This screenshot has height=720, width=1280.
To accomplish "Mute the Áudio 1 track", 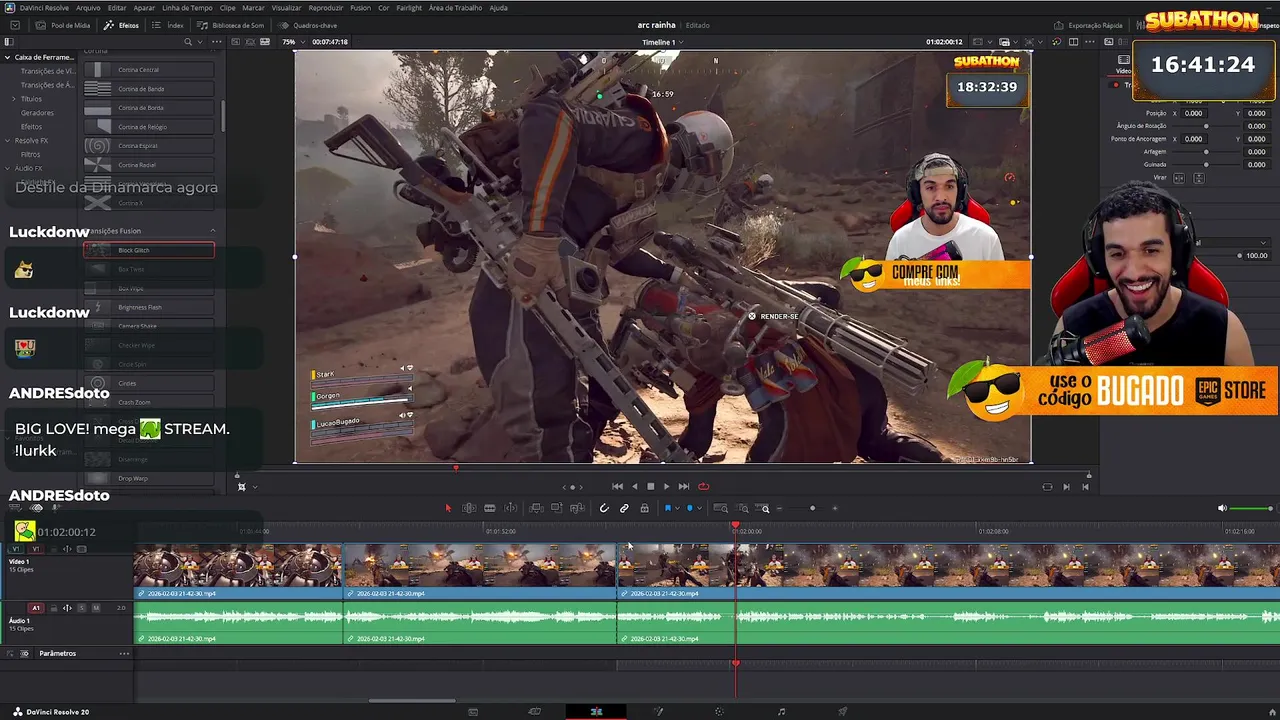I will [x=96, y=608].
